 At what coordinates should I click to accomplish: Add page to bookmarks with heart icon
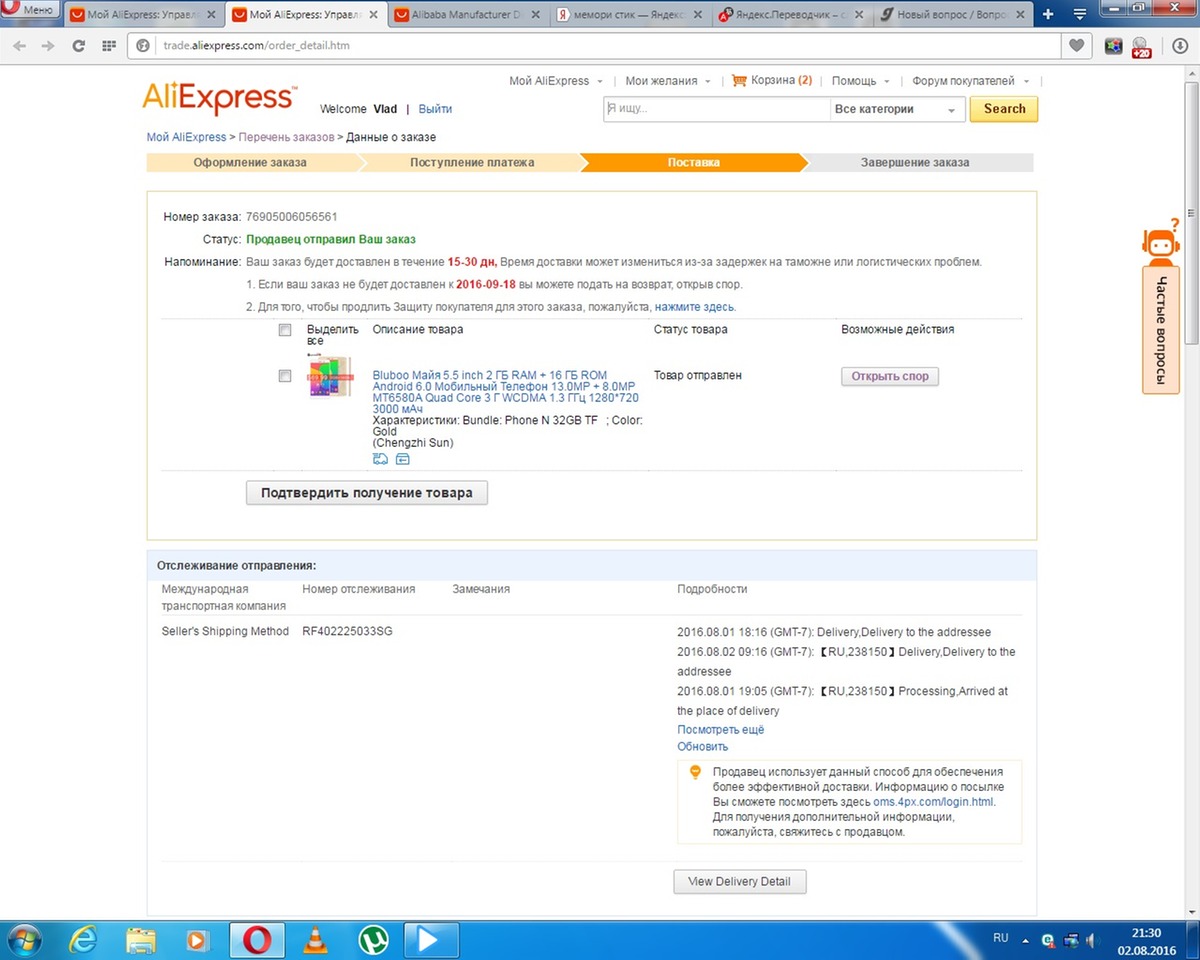click(x=1076, y=46)
